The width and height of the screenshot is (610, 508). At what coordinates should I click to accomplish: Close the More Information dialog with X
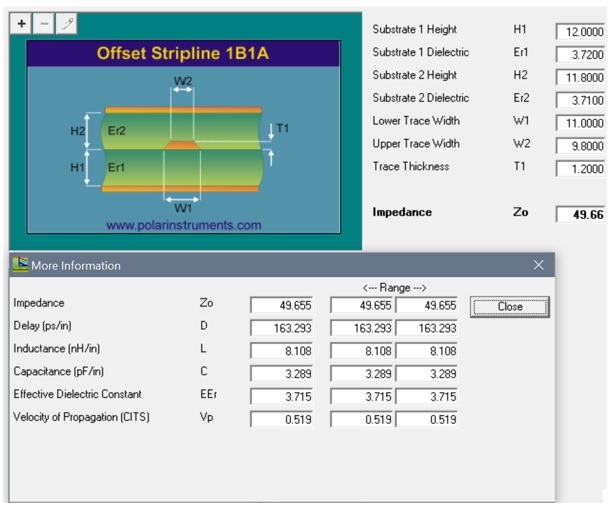[539, 265]
